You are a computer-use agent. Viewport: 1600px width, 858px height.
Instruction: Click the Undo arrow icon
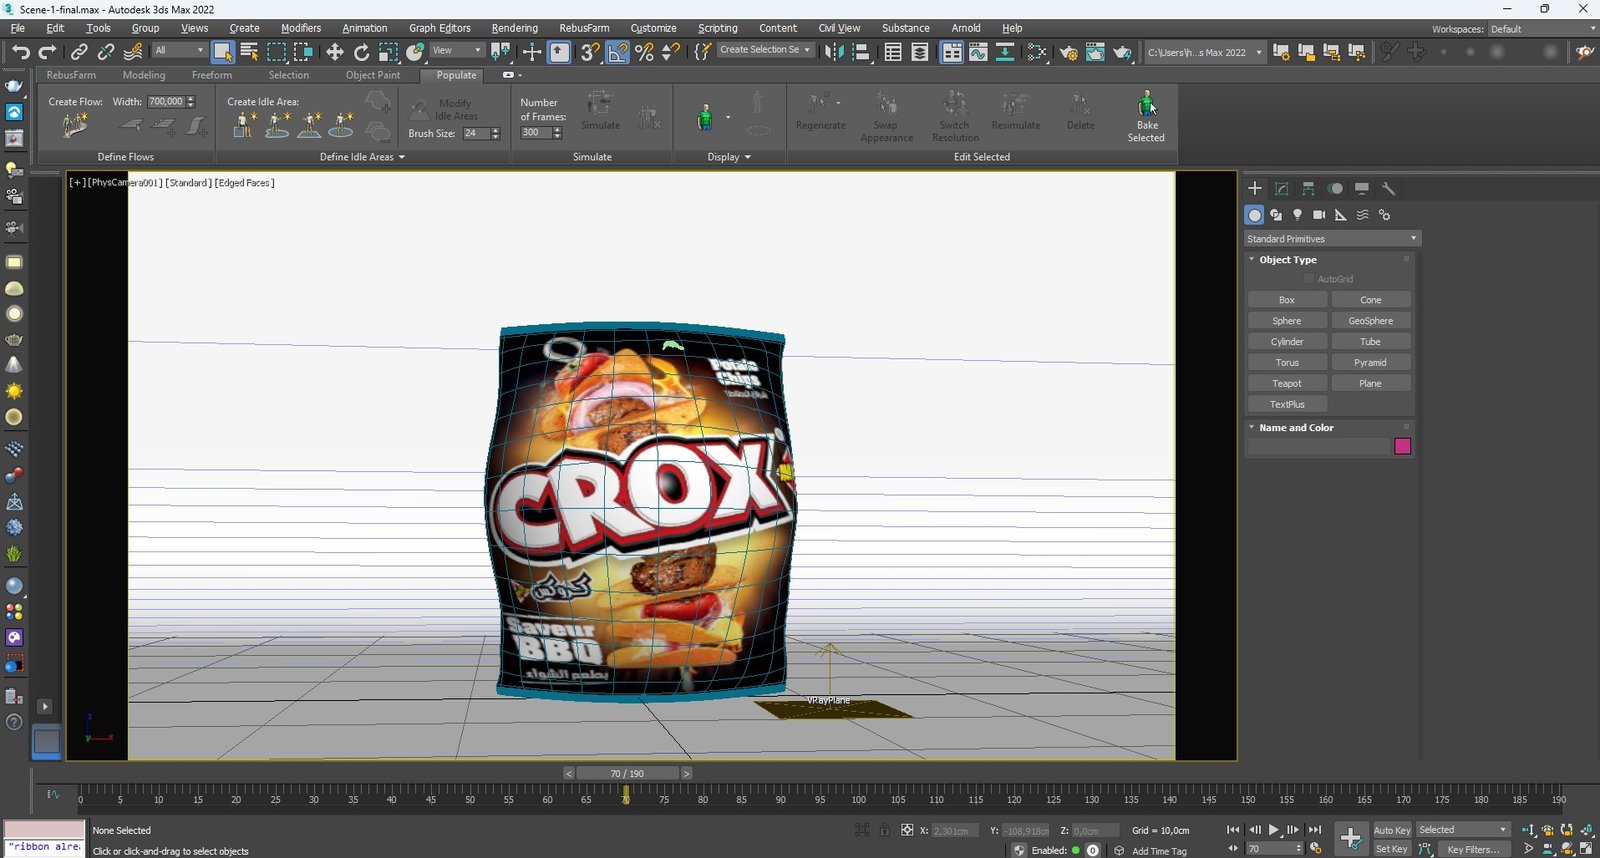point(20,52)
